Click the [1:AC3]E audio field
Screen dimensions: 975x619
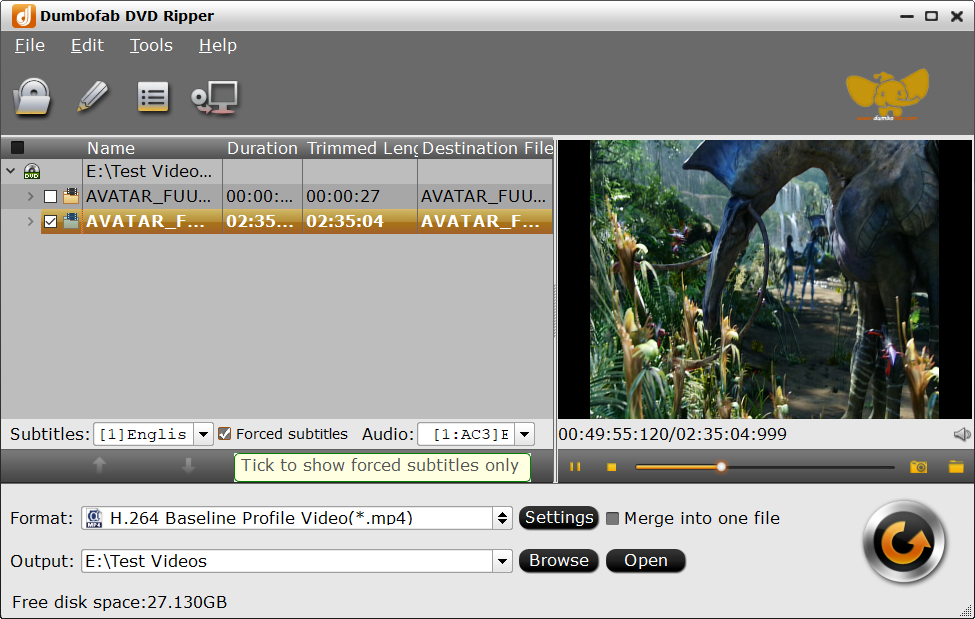(x=467, y=434)
